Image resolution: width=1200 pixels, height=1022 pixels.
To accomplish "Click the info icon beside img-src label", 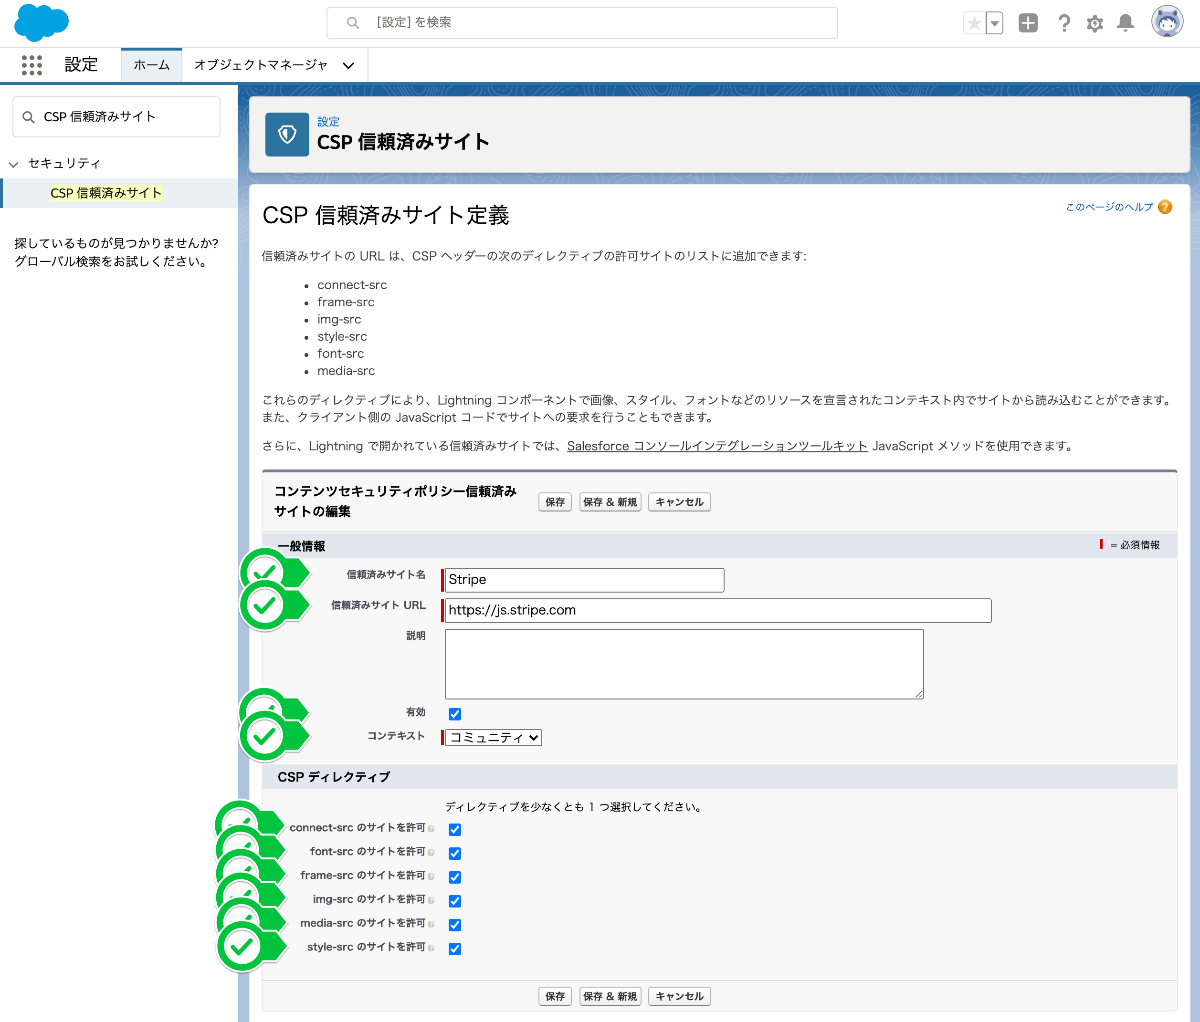I will (431, 900).
